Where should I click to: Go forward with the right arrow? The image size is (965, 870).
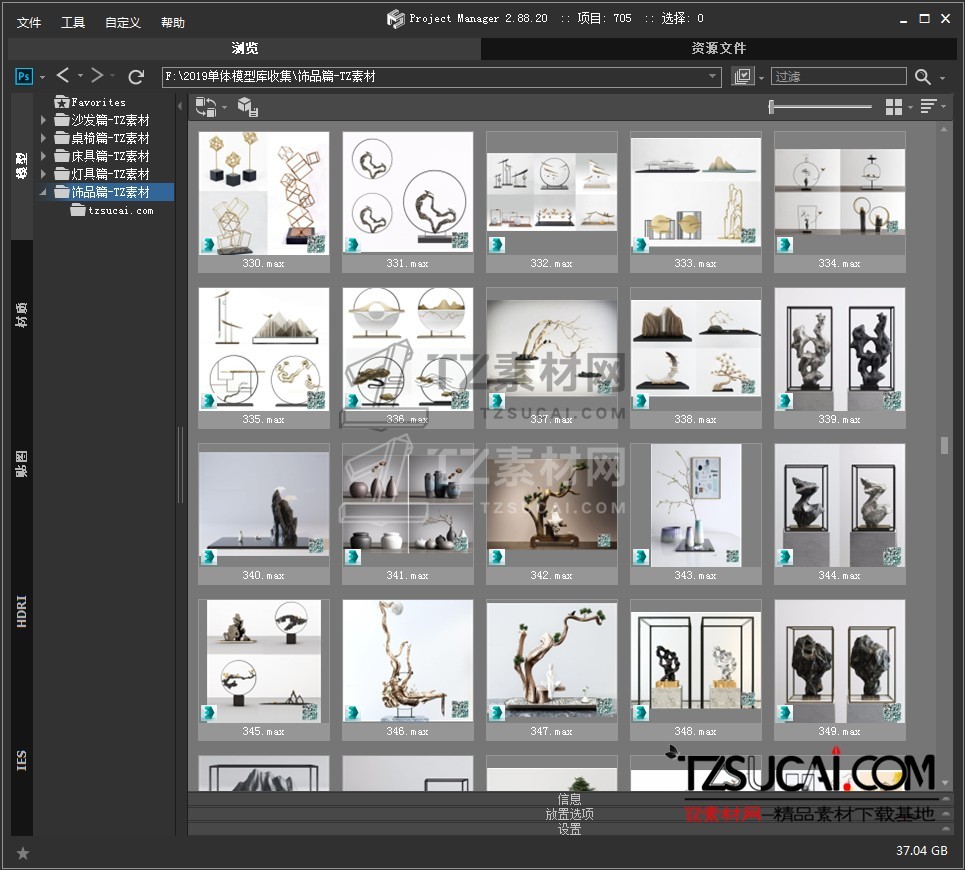click(x=97, y=76)
